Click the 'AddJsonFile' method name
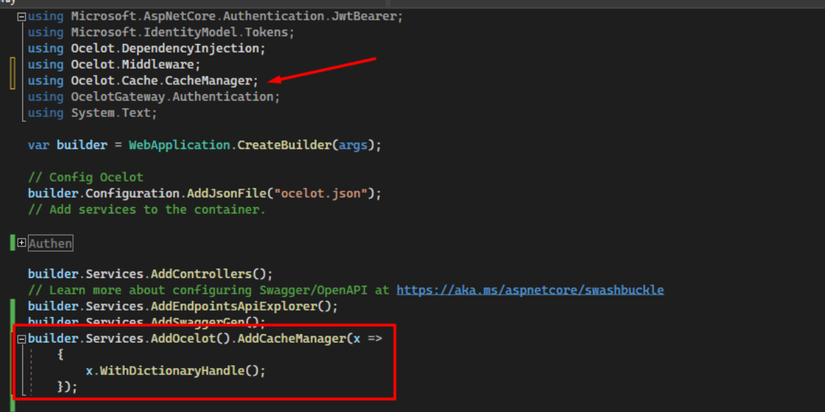The height and width of the screenshot is (412, 825). coord(227,194)
